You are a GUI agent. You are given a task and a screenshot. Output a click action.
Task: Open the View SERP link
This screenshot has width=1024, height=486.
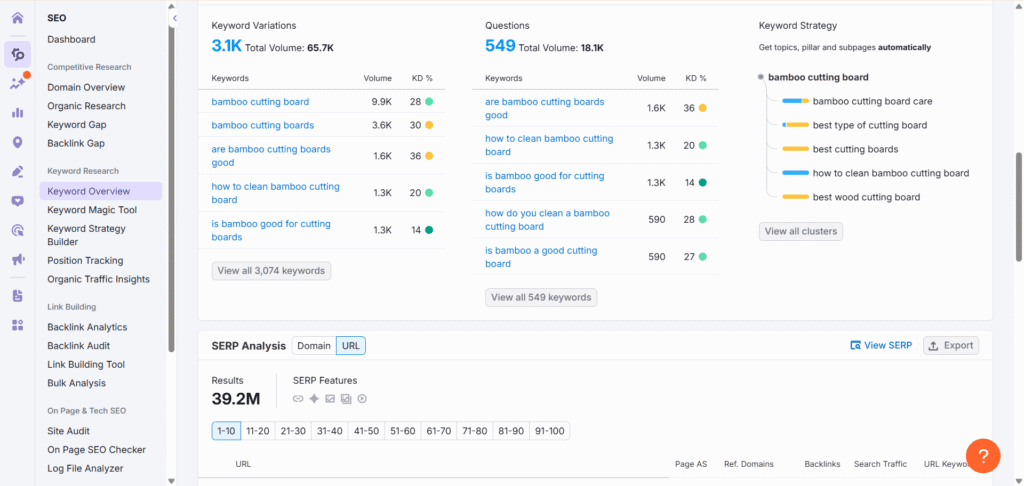(x=881, y=346)
